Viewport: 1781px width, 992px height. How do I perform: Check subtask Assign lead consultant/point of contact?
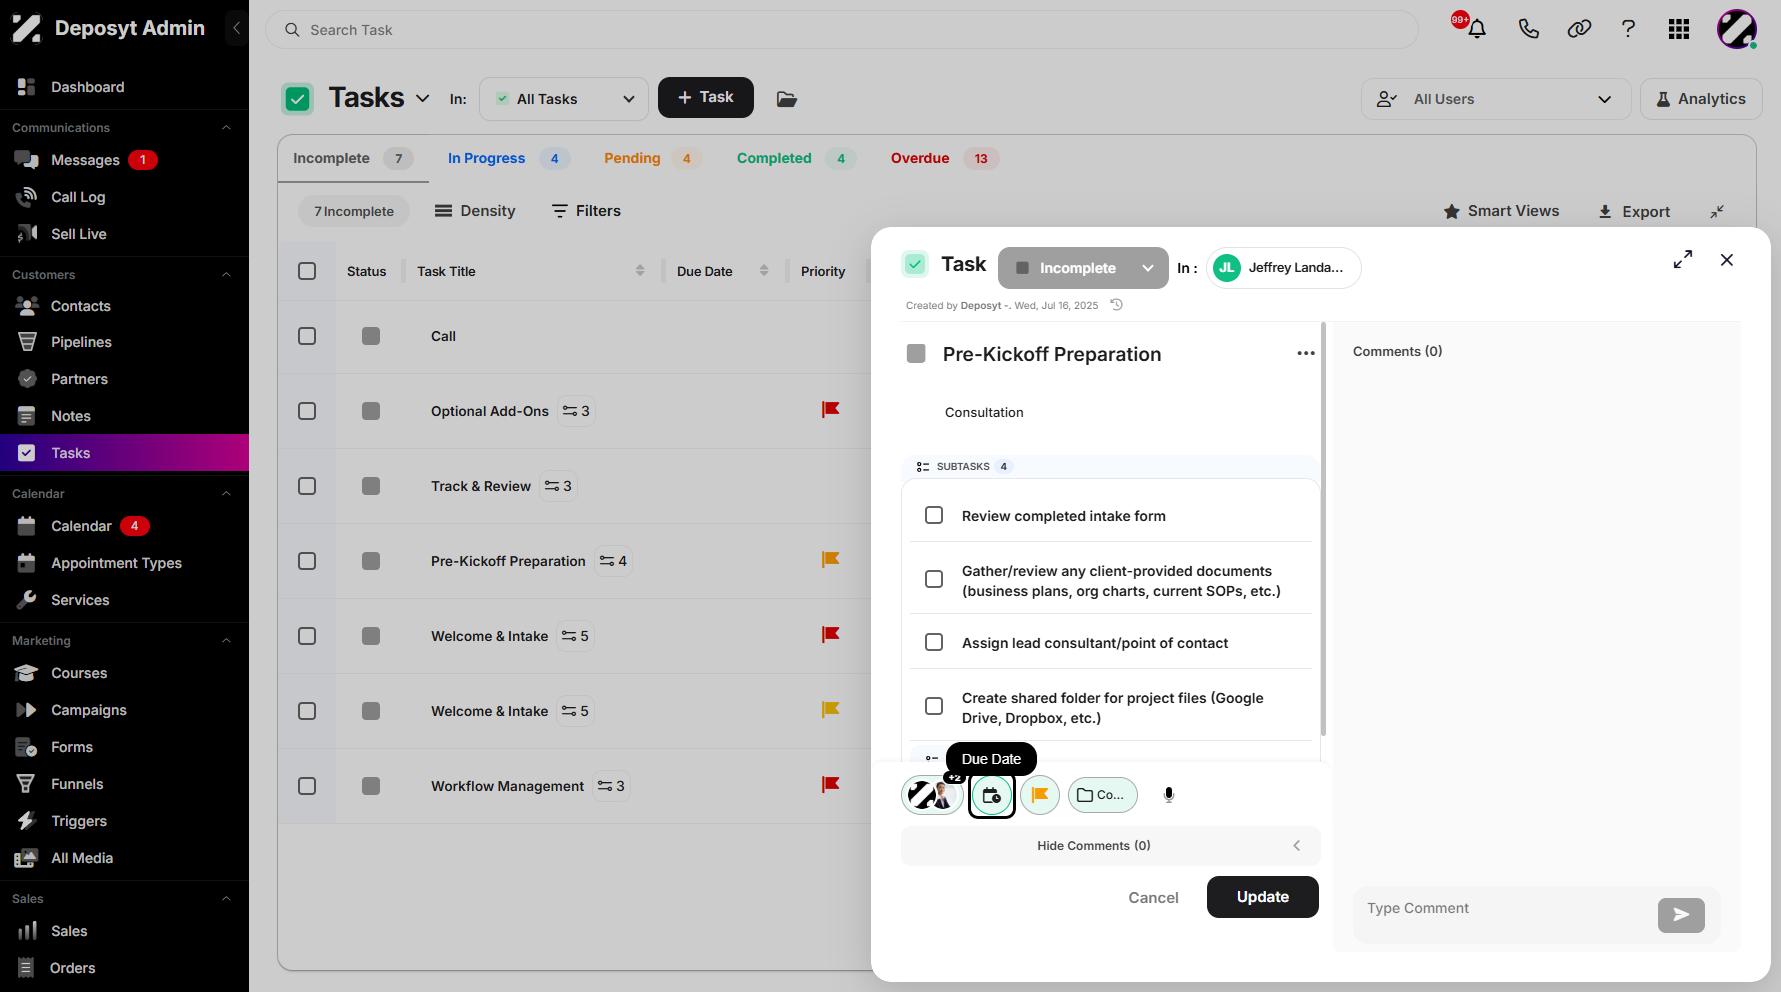point(934,642)
